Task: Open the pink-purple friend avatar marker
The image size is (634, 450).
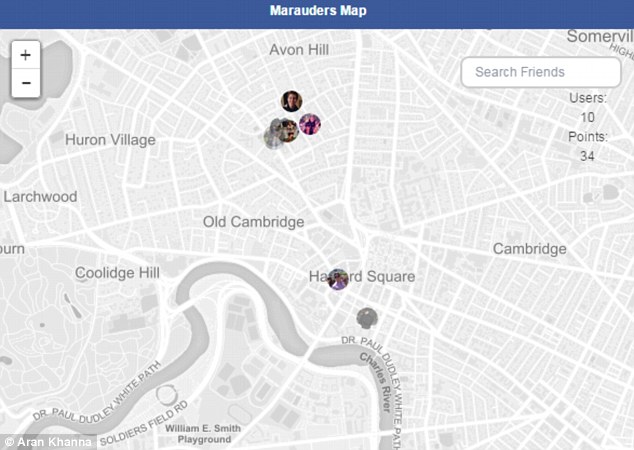Action: tap(310, 124)
